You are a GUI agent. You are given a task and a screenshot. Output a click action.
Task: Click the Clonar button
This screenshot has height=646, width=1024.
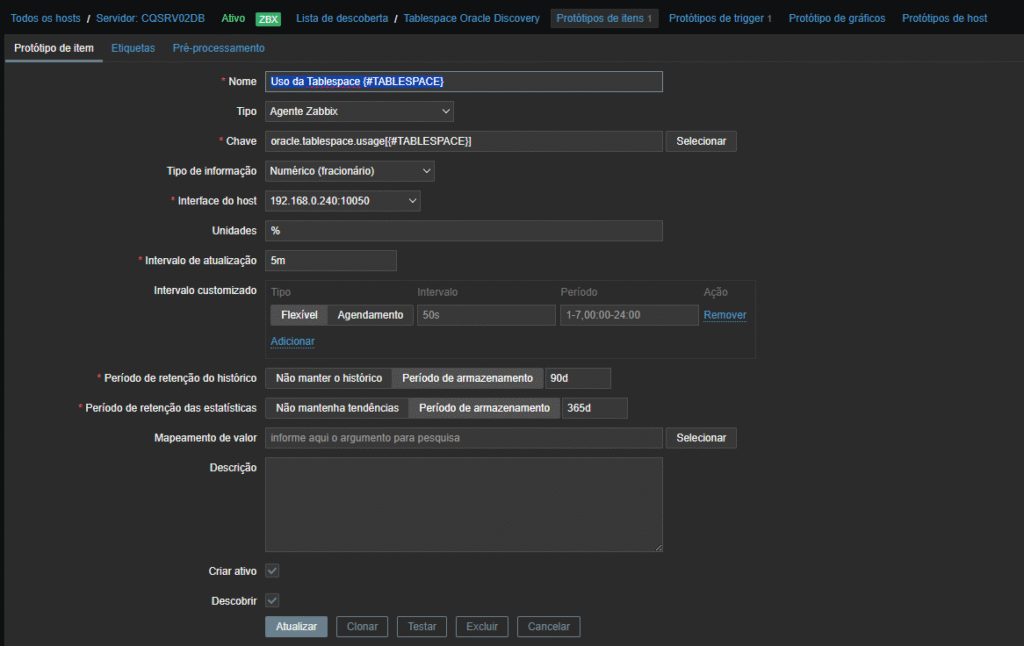362,626
